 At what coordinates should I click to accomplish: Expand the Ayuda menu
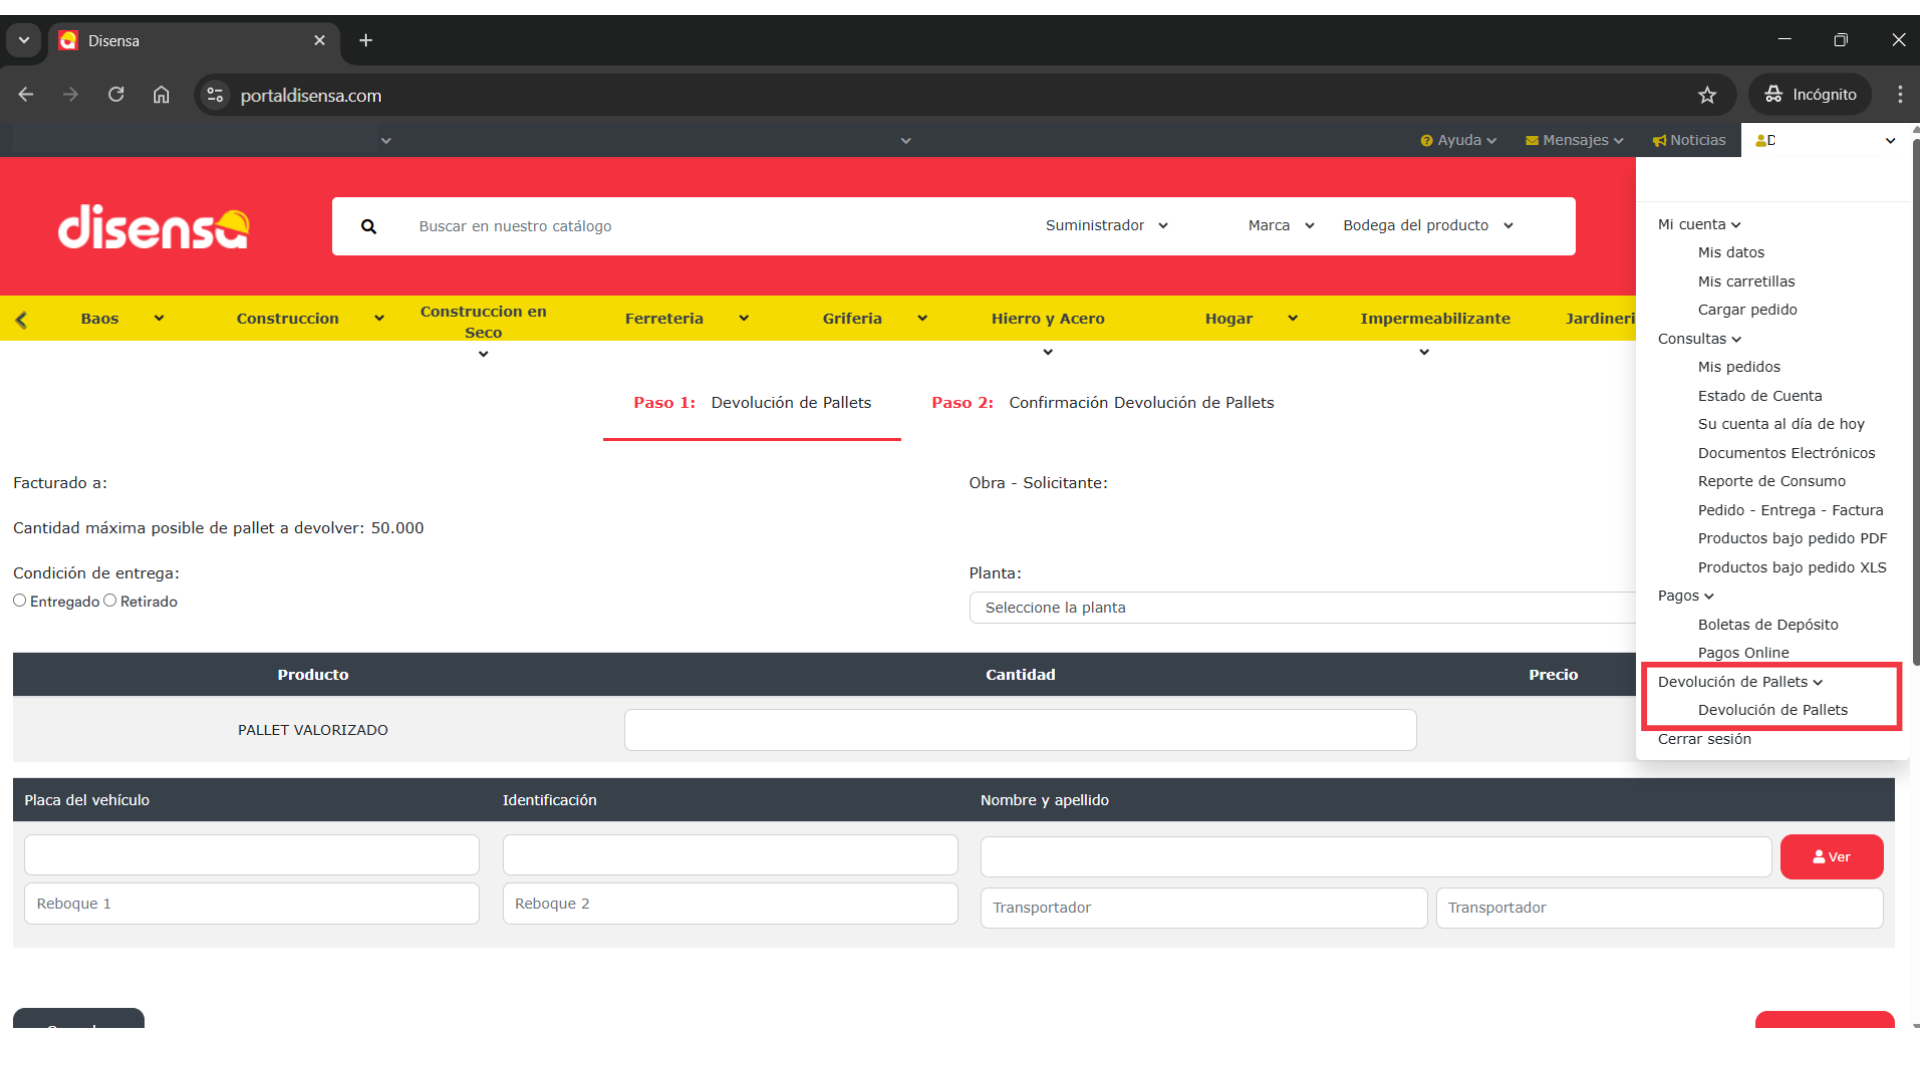(1458, 140)
